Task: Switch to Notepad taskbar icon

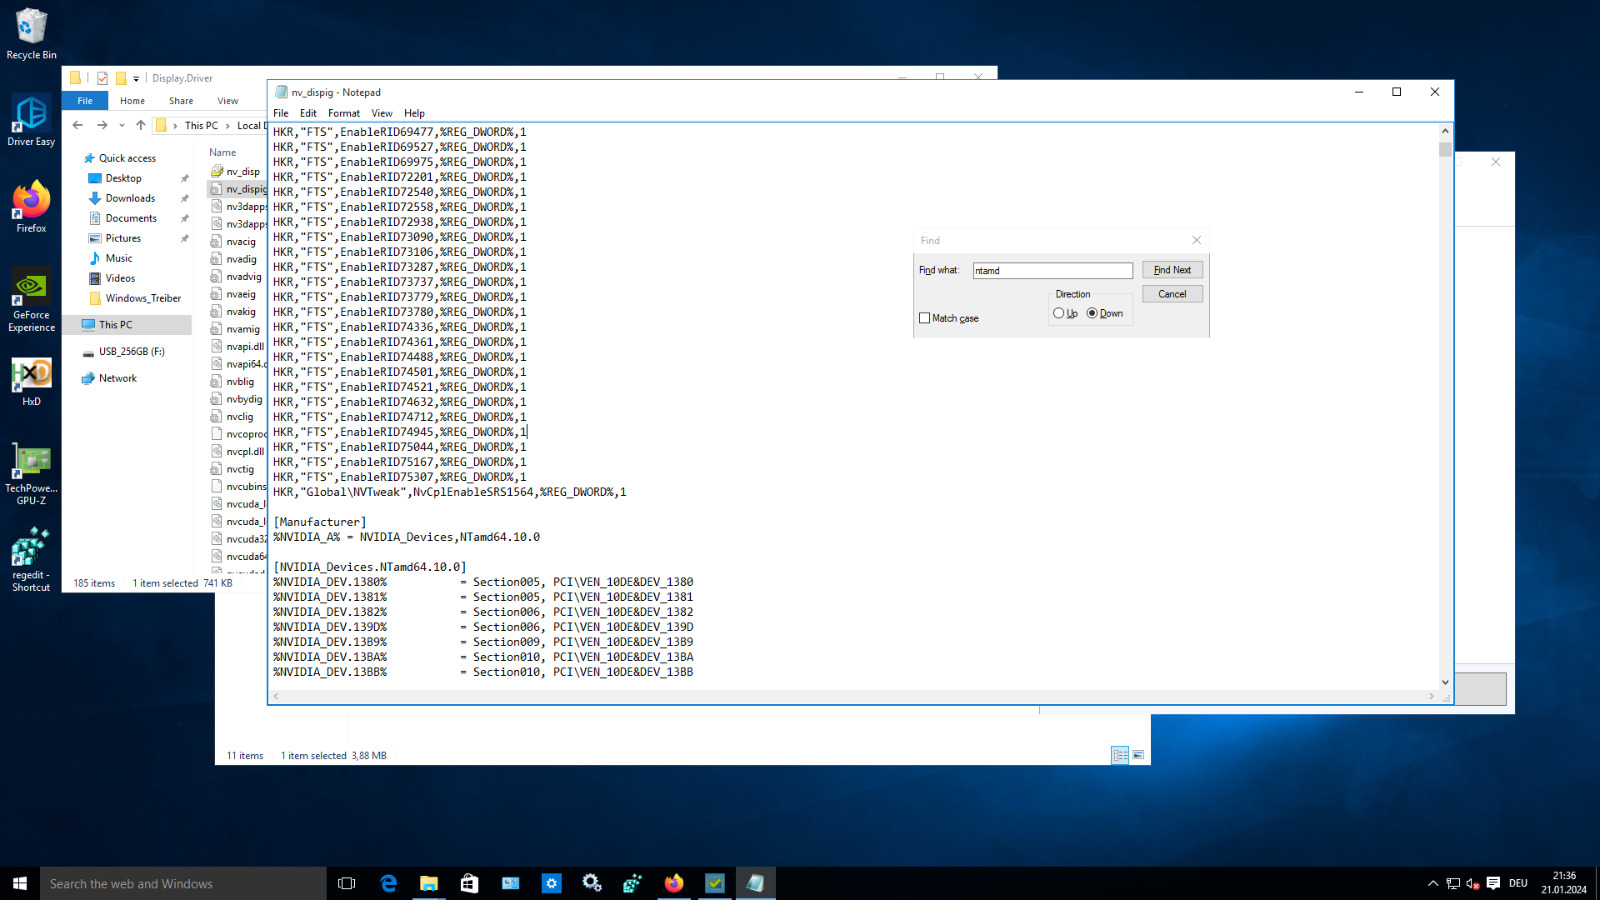Action: [x=756, y=883]
